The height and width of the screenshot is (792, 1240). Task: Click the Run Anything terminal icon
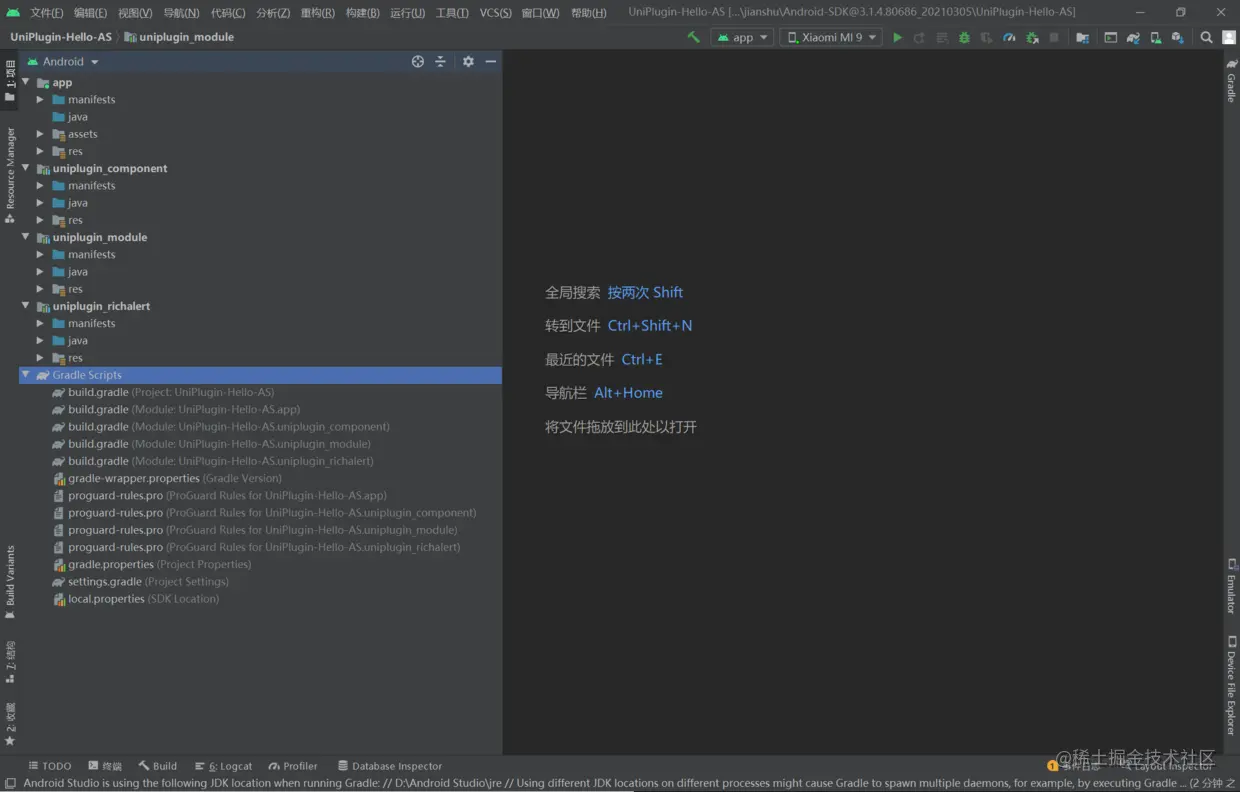[x=1111, y=37]
